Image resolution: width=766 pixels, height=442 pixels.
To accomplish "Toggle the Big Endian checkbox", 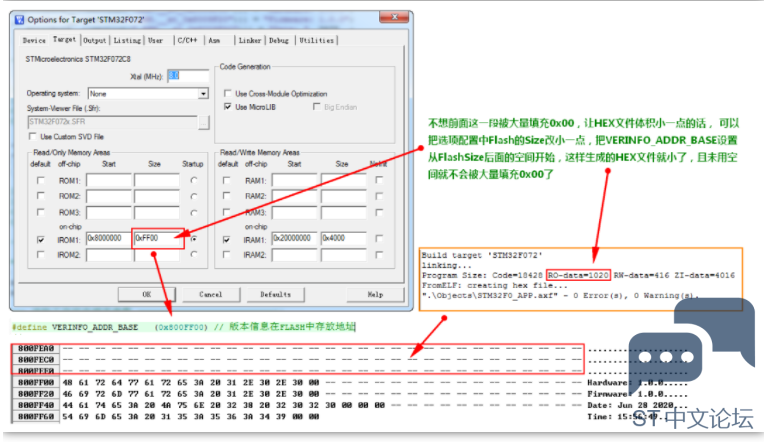I will pos(317,106).
